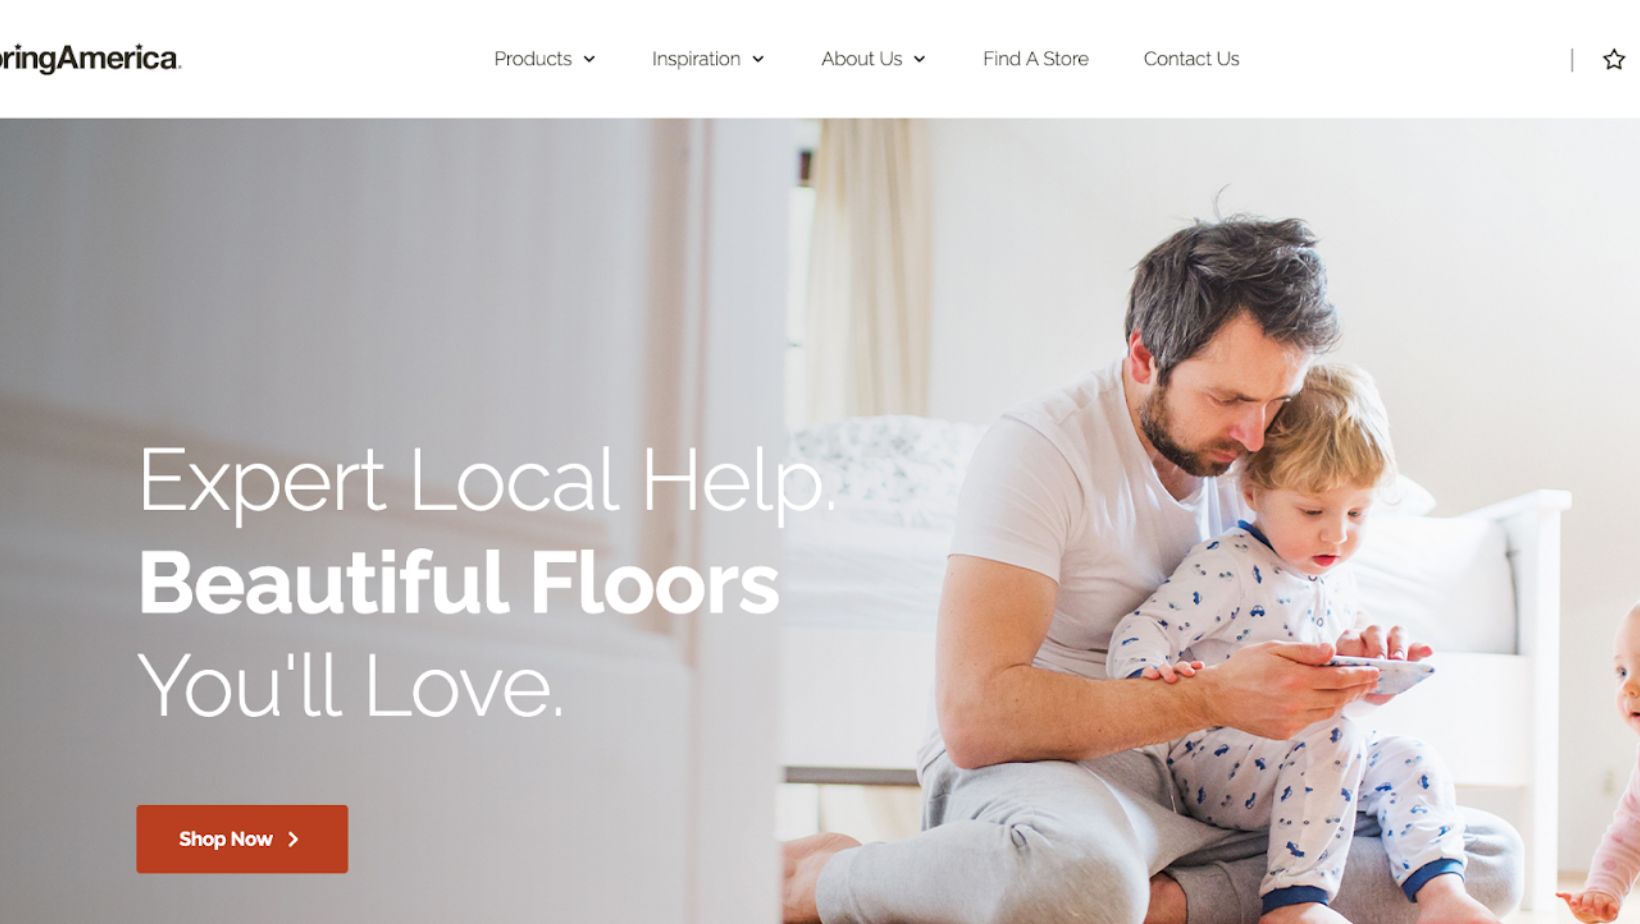
Task: Expand the Products dropdown chevron
Action: click(x=589, y=59)
